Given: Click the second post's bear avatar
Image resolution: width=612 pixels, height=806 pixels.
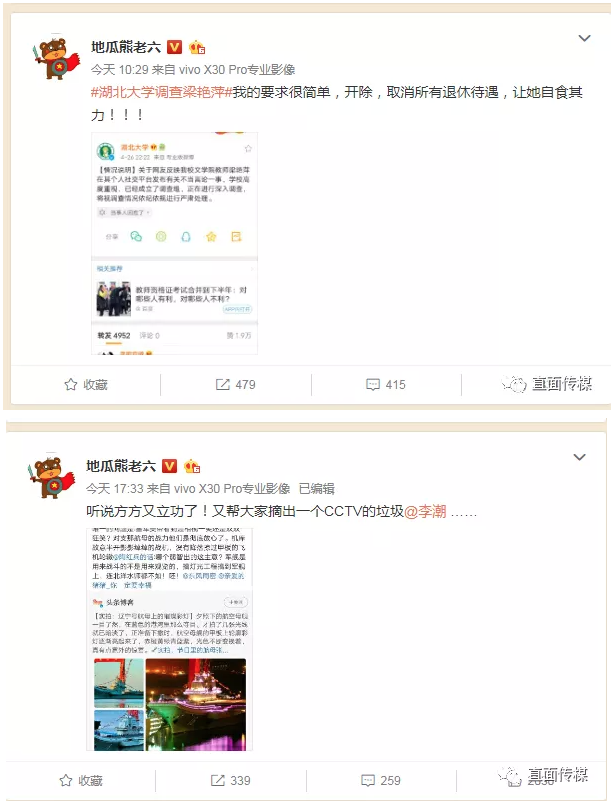Looking at the screenshot, I should click(52, 475).
